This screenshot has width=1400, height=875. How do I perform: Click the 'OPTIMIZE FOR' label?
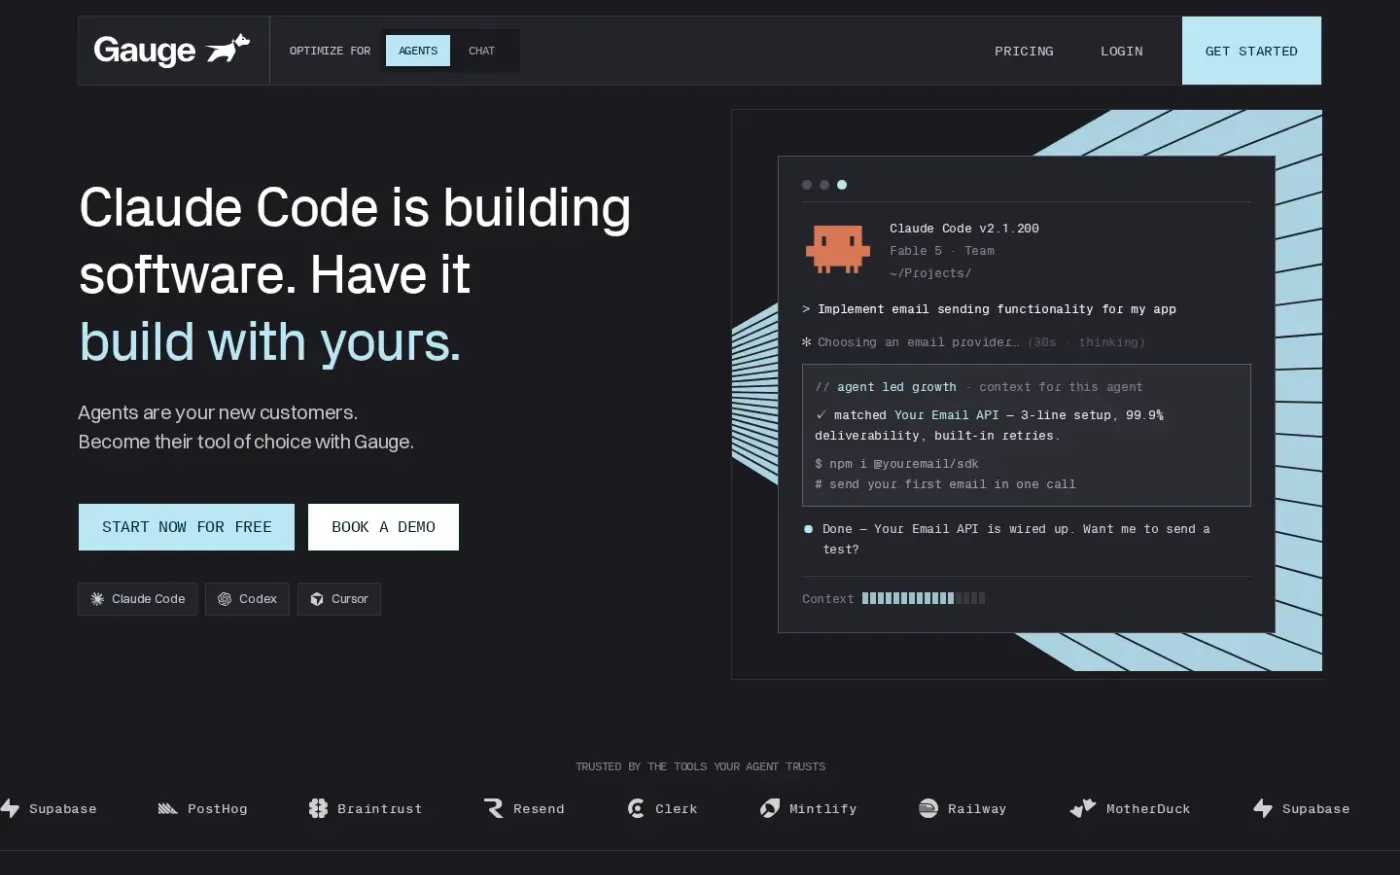coord(330,51)
